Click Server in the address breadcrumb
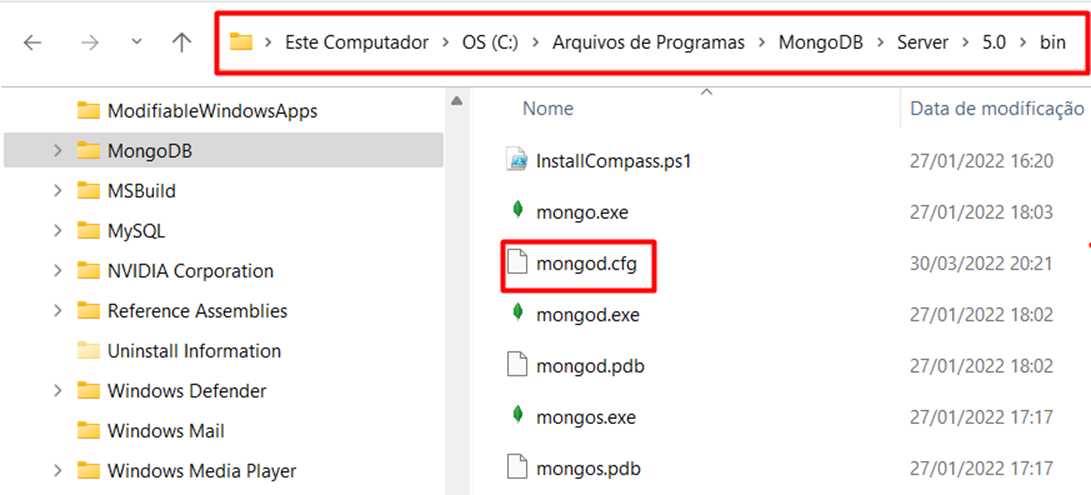 (x=923, y=42)
